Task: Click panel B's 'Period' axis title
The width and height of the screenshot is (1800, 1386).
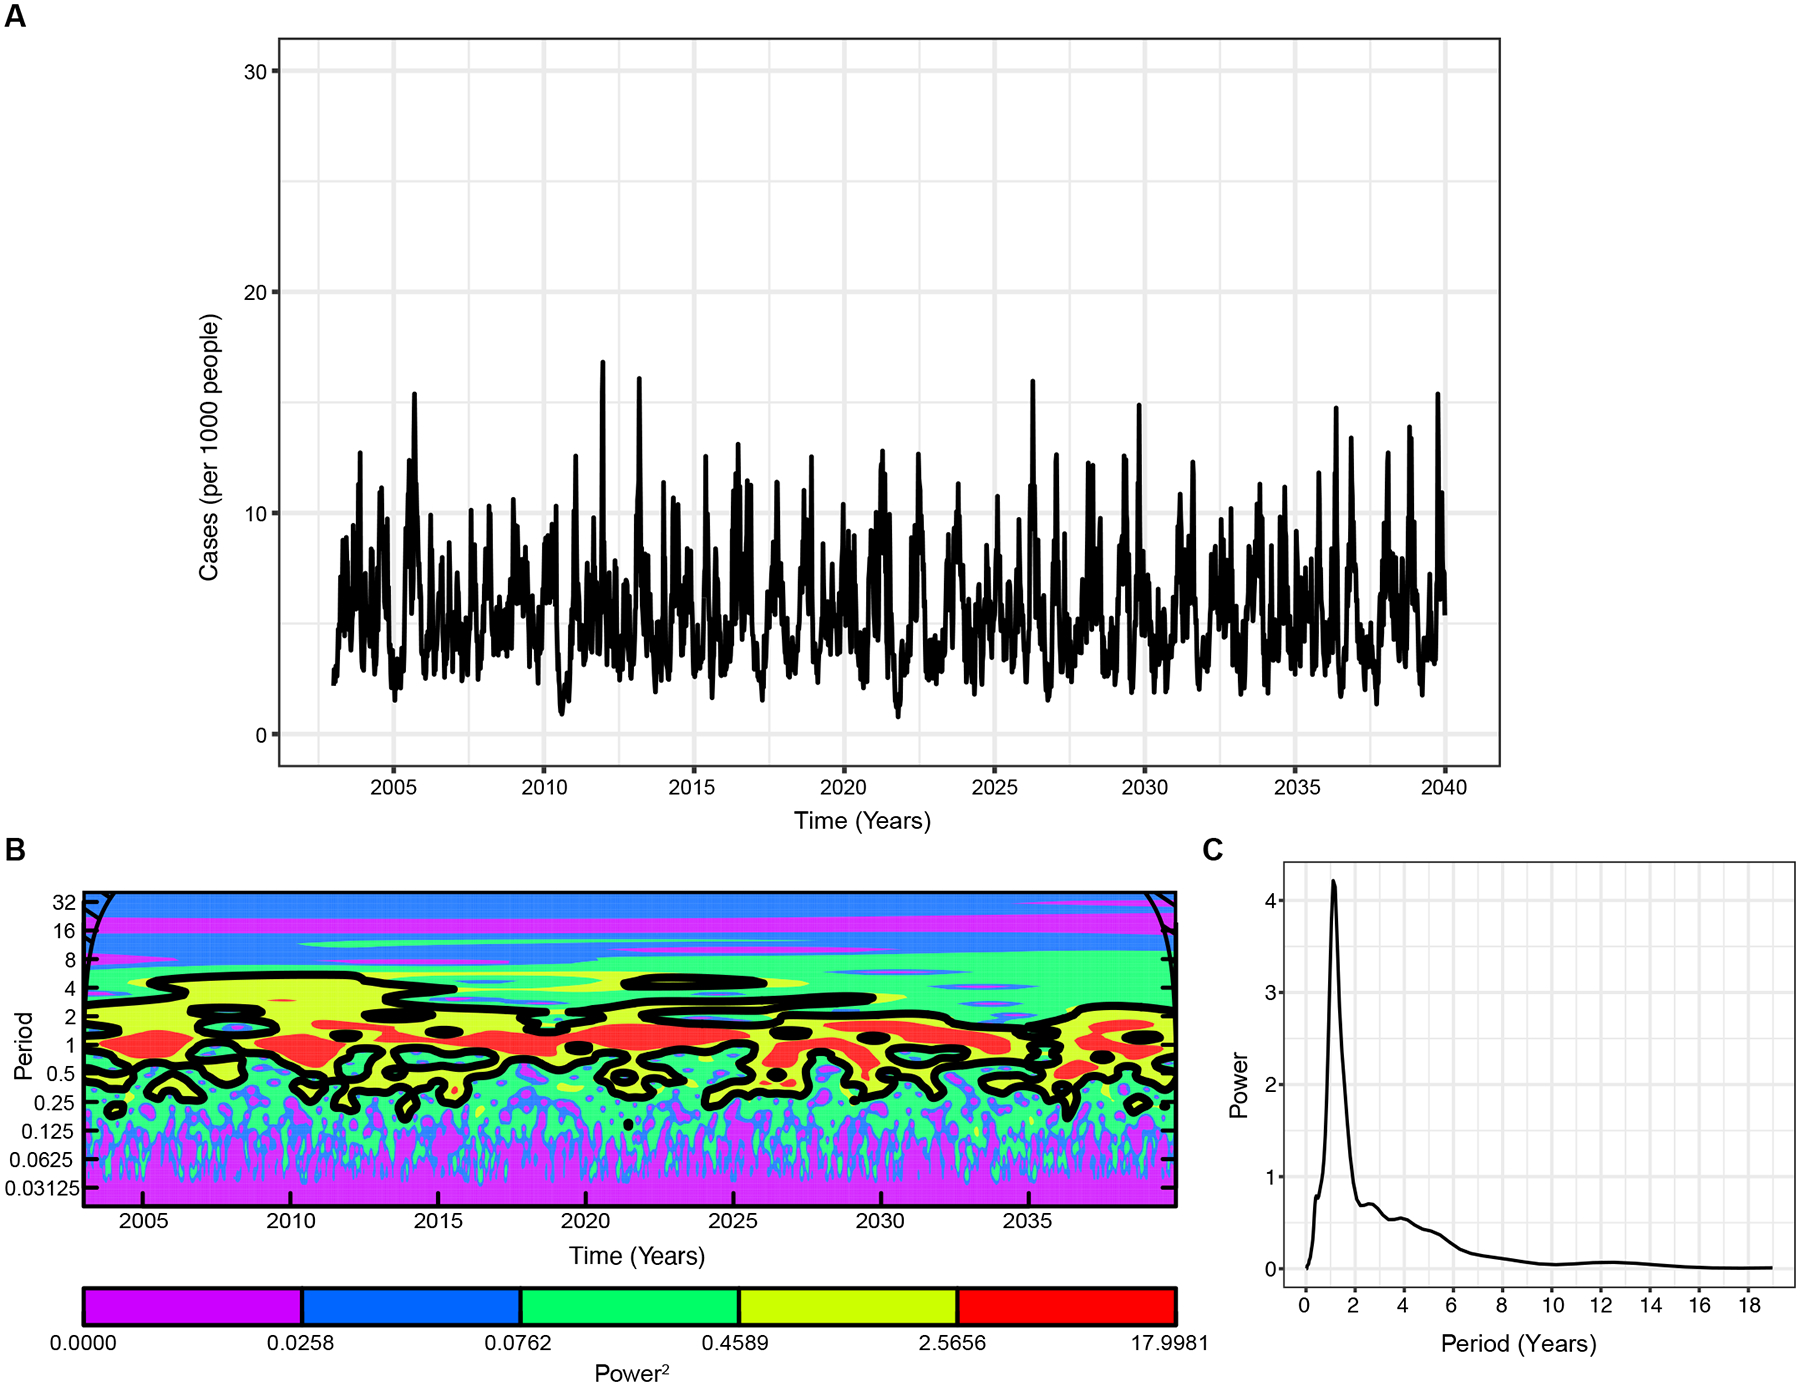Action: point(24,1046)
